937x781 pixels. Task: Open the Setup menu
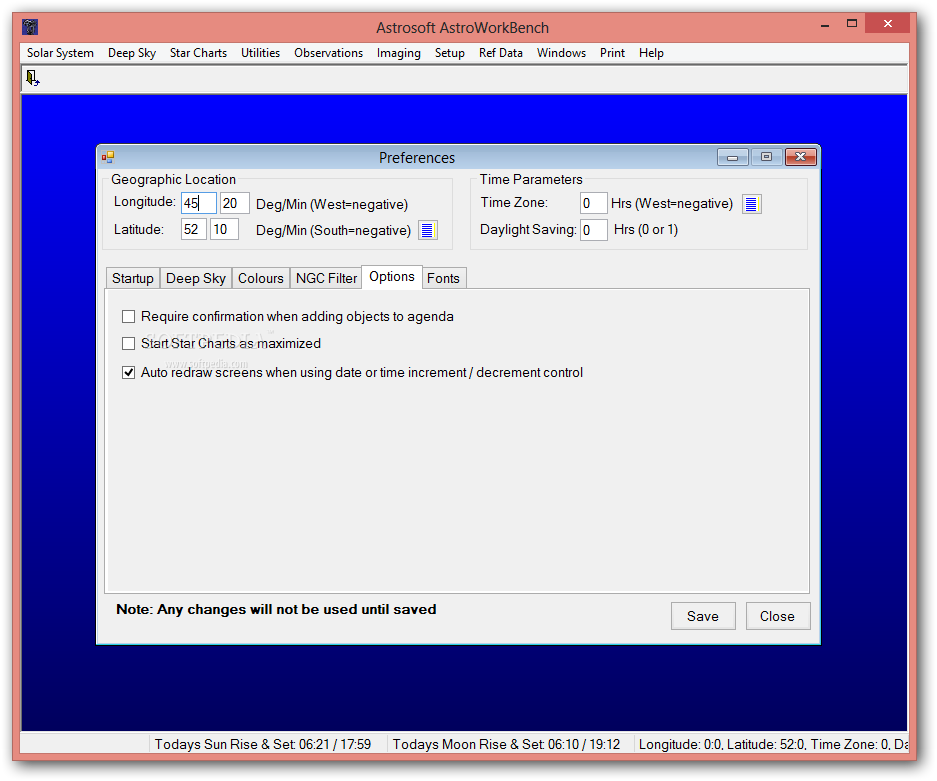[x=449, y=53]
